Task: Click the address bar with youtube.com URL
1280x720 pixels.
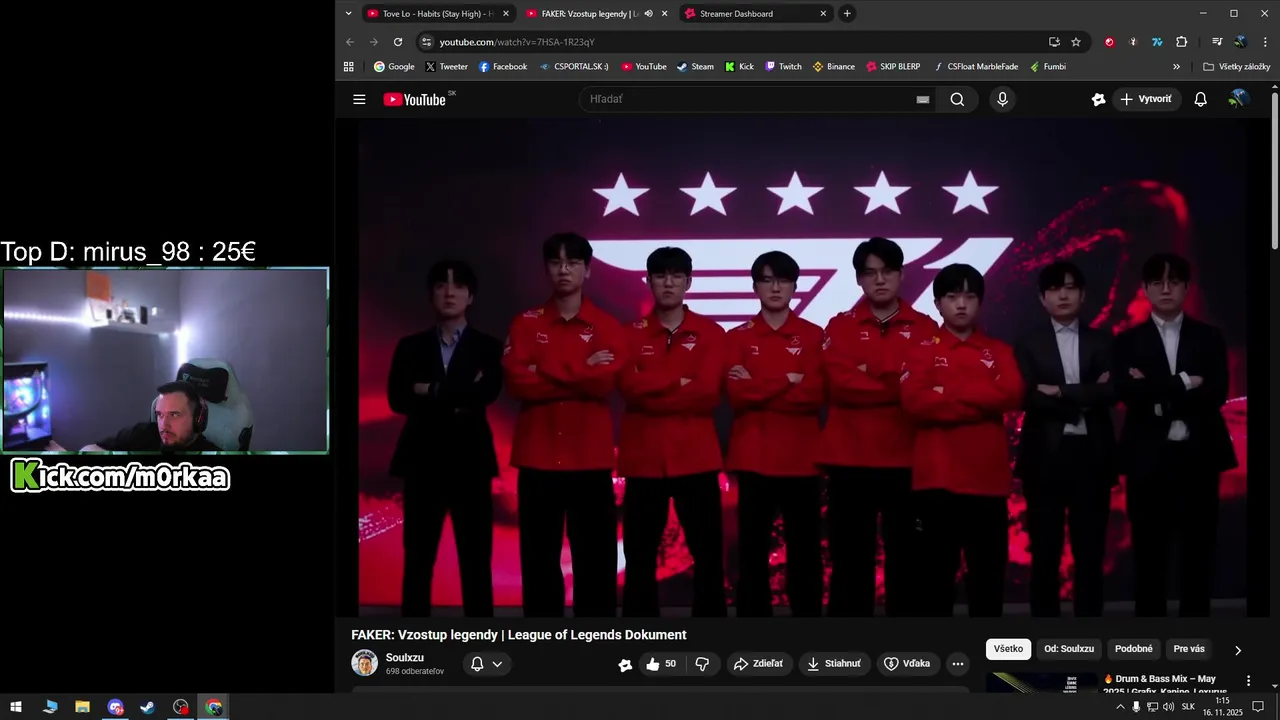Action: pyautogui.click(x=740, y=42)
